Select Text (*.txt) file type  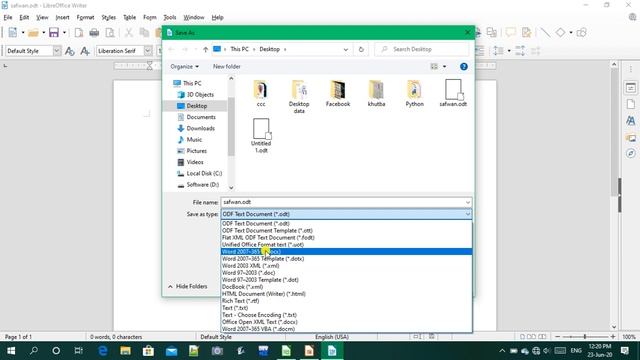click(347, 308)
